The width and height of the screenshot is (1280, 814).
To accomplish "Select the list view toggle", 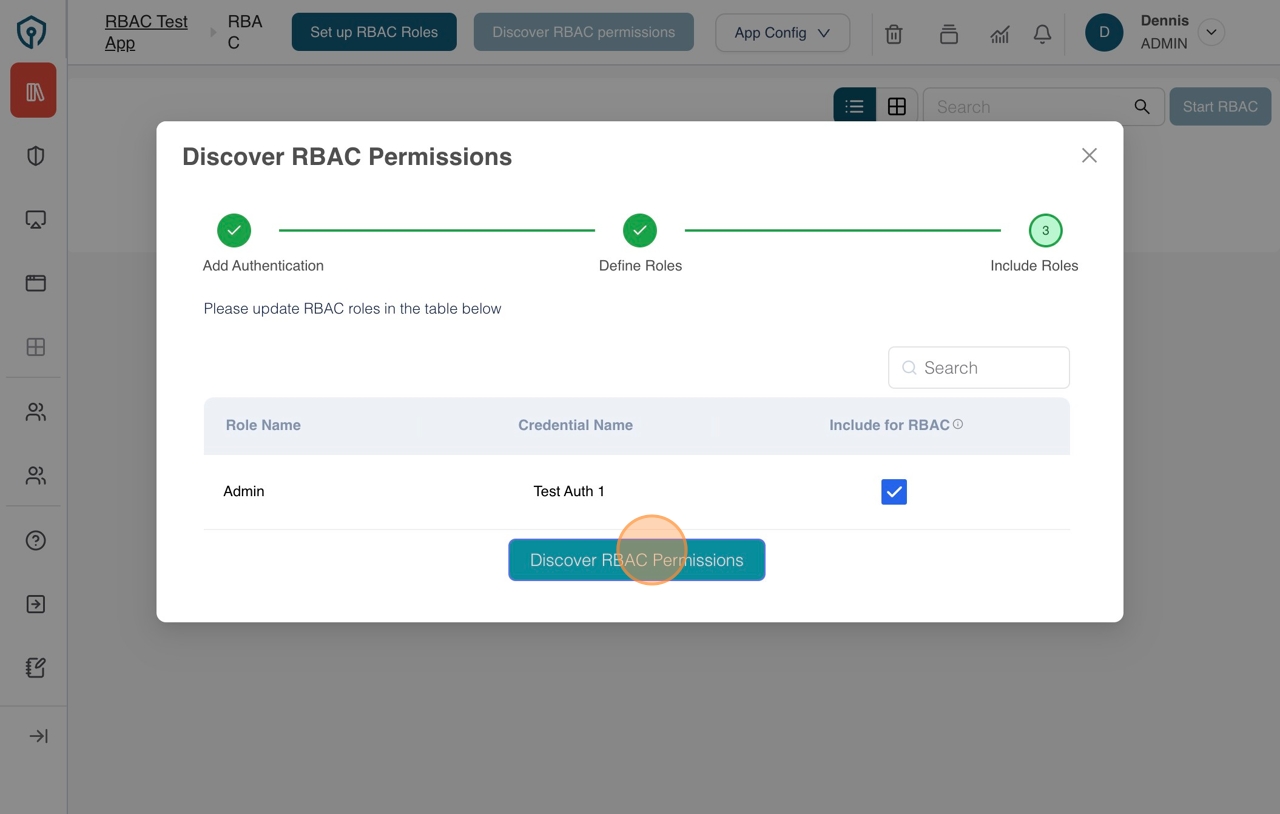I will pos(854,105).
